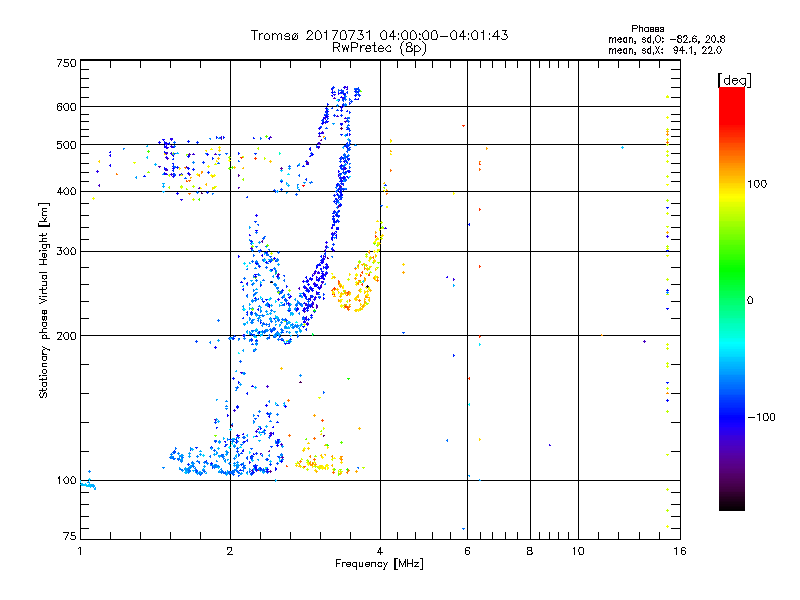
Task: Click the y-axis tick label '750'
Action: [x=66, y=63]
